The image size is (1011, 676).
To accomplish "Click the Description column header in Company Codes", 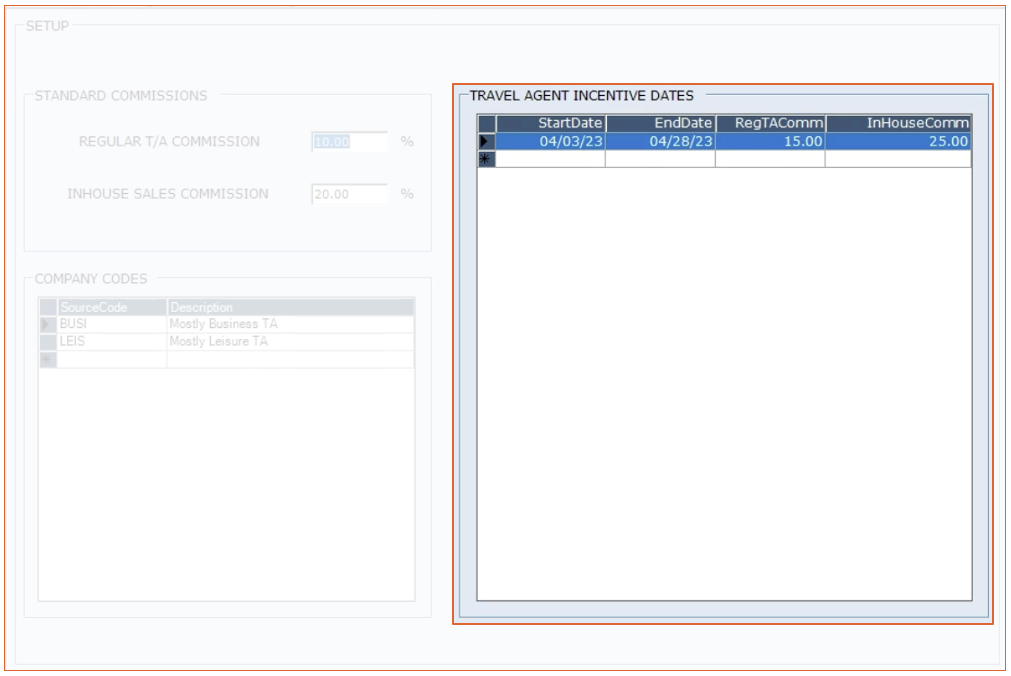I will click(x=290, y=308).
